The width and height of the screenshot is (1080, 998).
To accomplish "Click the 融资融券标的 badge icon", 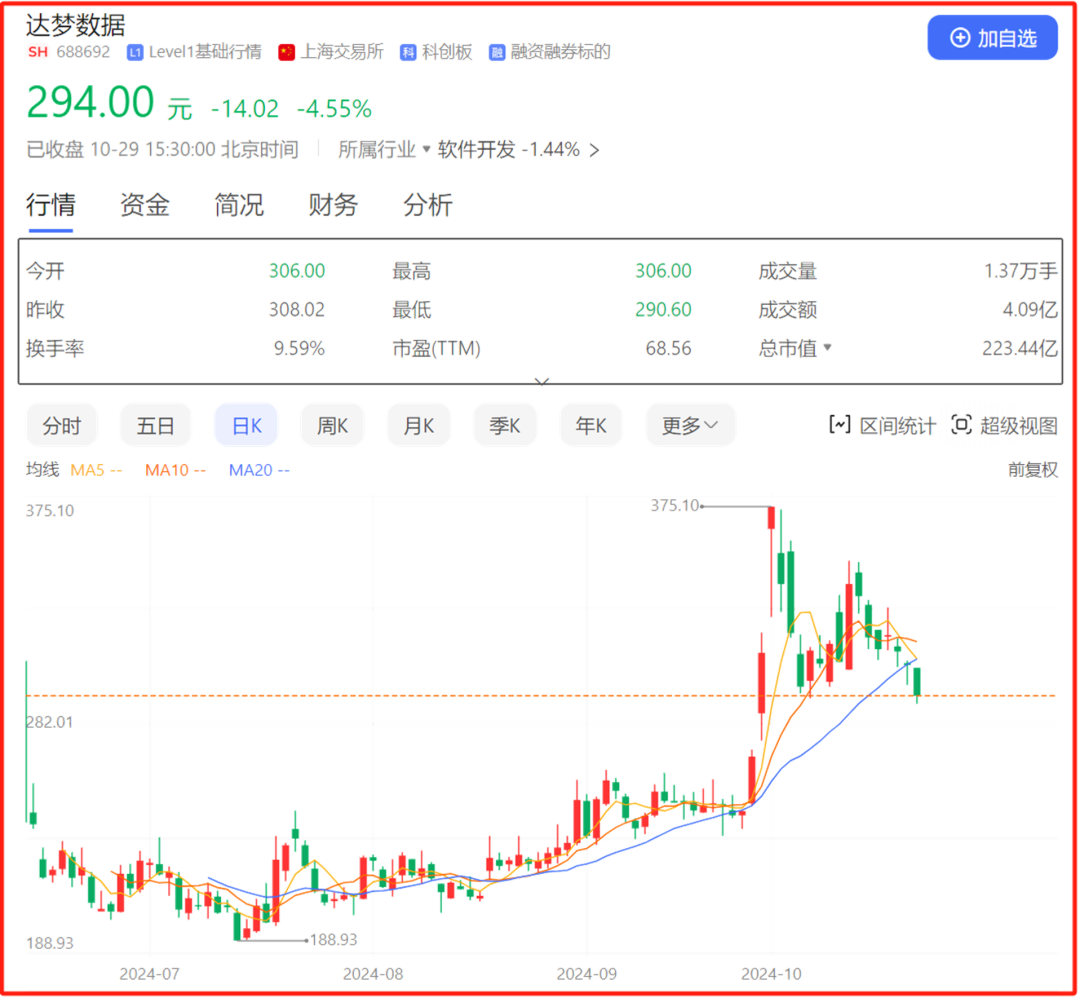I will click(497, 52).
